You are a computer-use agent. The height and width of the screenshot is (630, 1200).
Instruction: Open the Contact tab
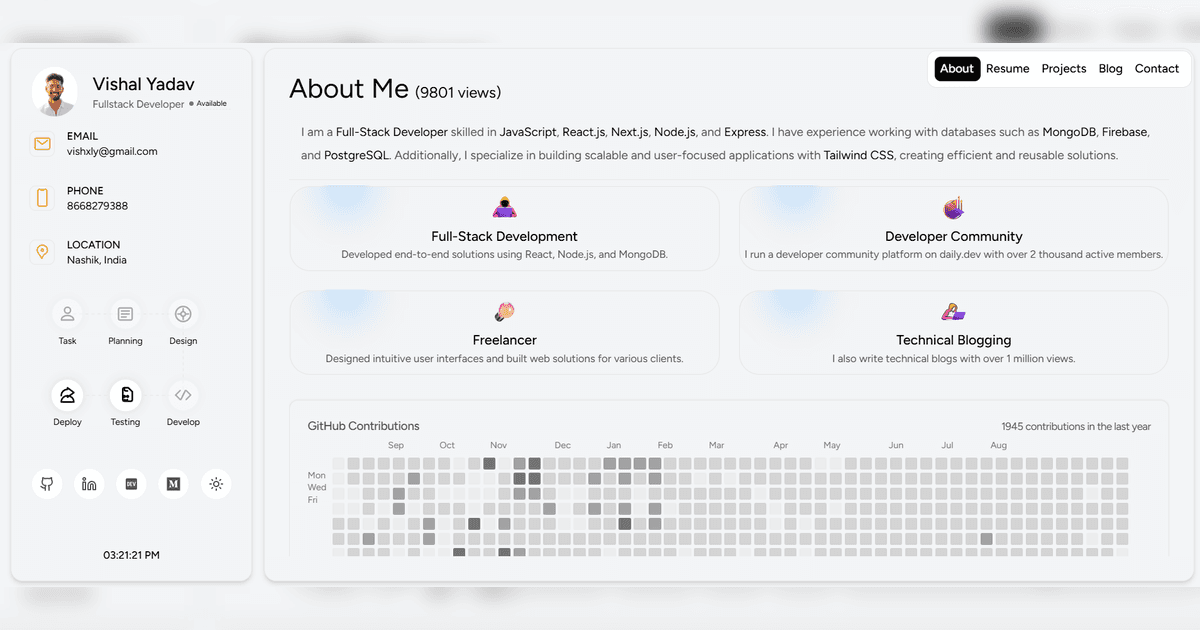(1156, 69)
